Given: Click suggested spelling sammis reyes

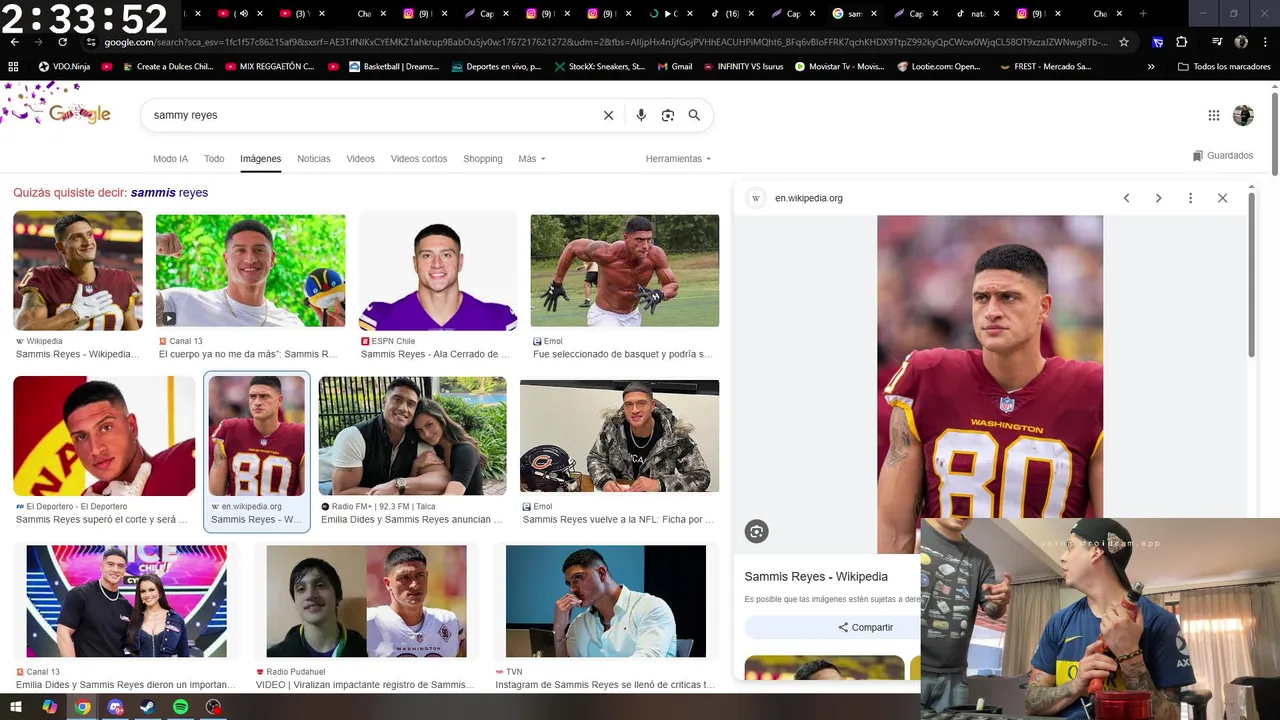Looking at the screenshot, I should click(169, 192).
